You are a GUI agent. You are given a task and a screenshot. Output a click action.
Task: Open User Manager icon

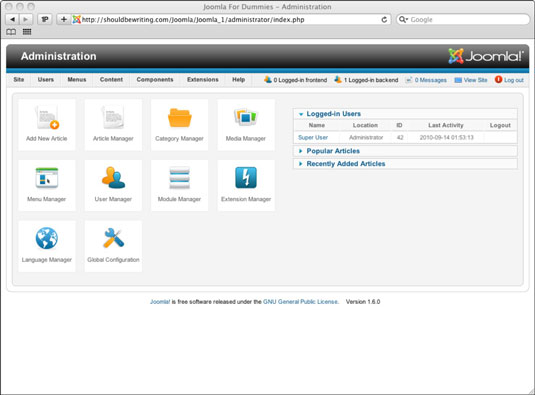click(x=113, y=177)
